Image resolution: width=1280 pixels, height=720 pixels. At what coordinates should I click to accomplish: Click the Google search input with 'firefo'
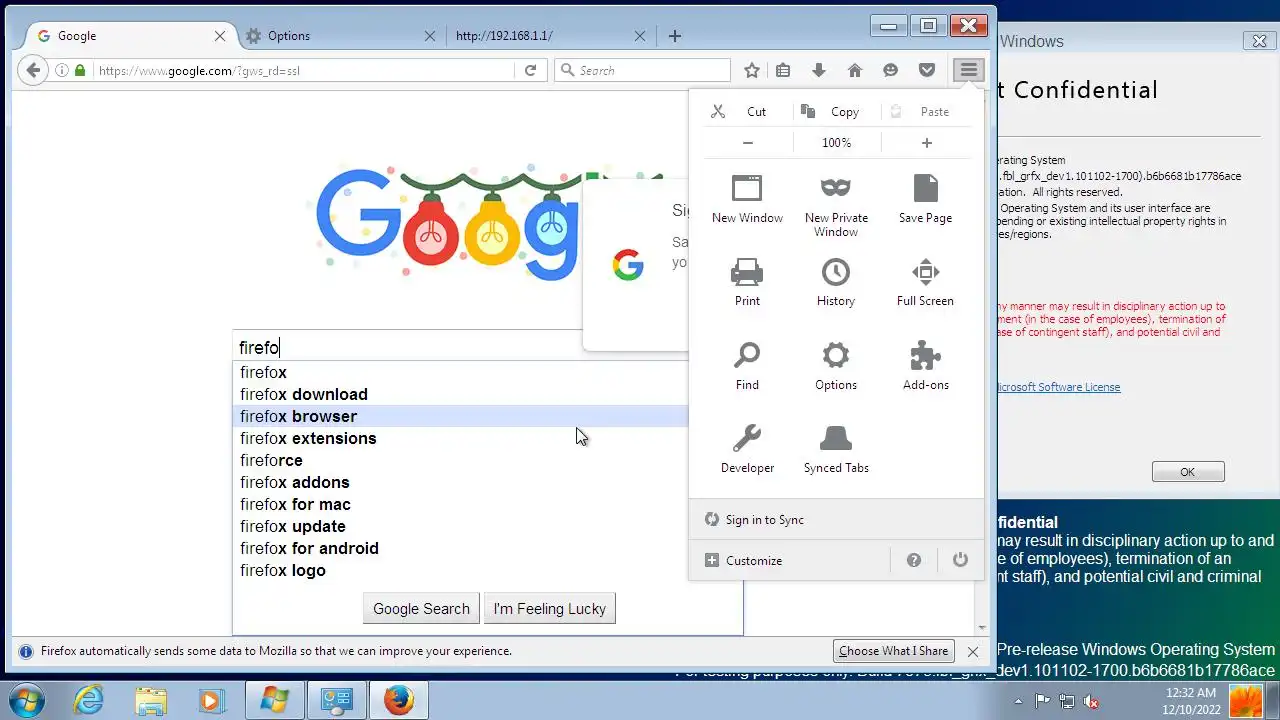[460, 347]
